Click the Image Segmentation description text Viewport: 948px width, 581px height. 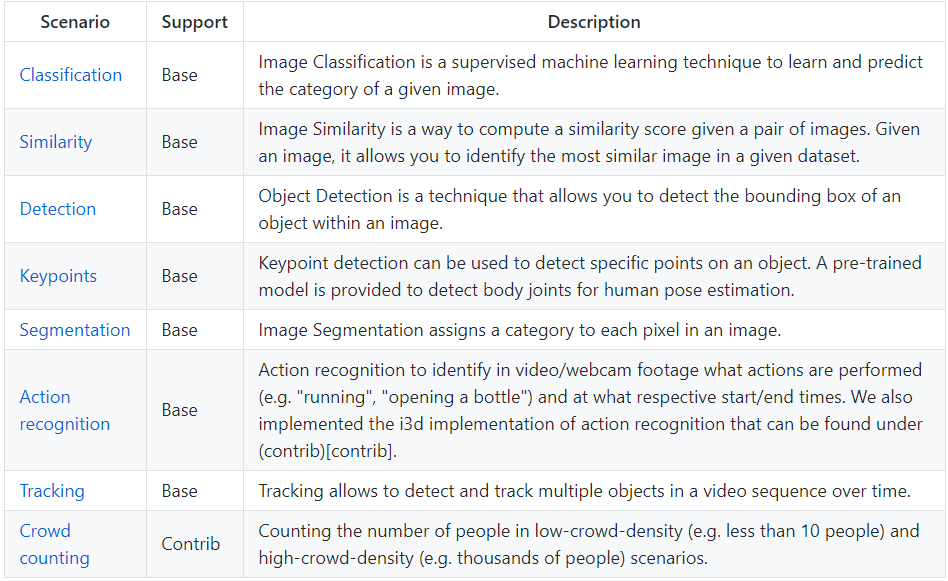click(x=520, y=330)
